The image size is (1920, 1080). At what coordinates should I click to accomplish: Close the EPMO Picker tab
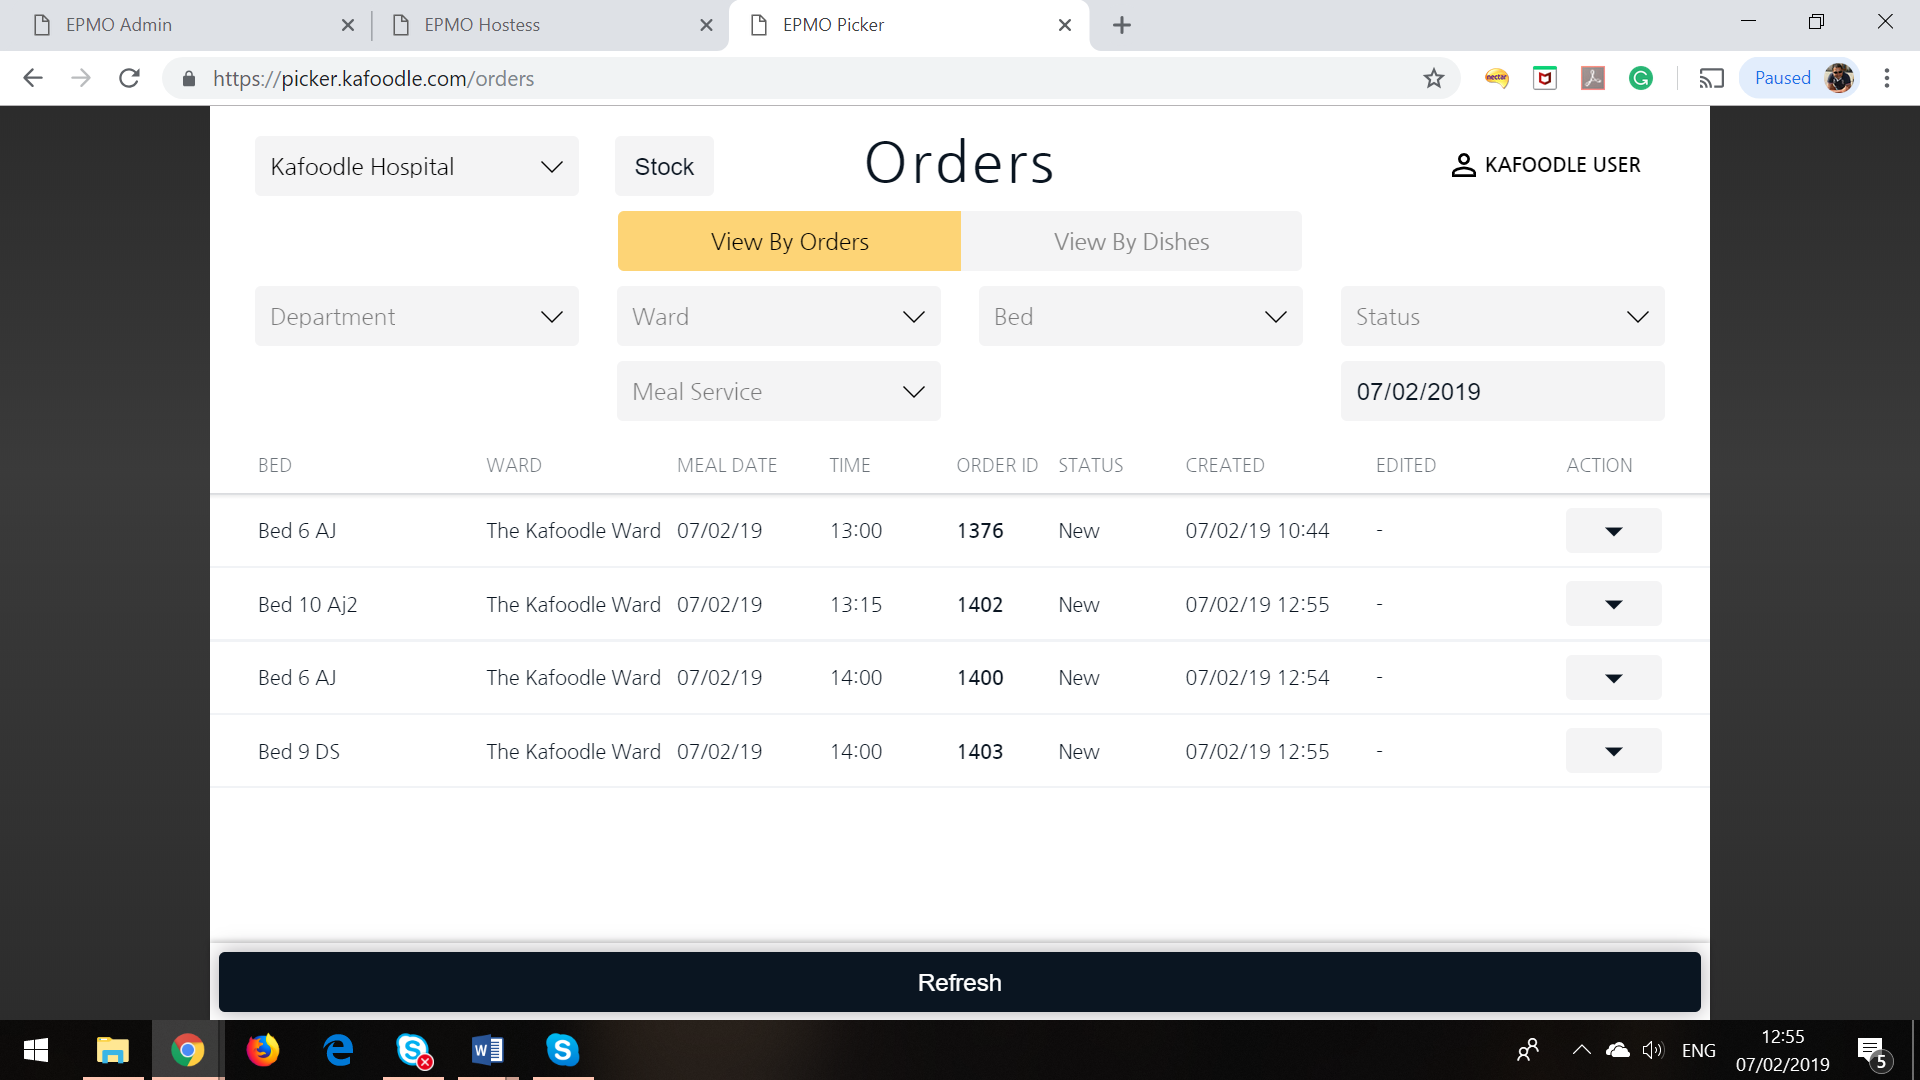(x=1065, y=25)
